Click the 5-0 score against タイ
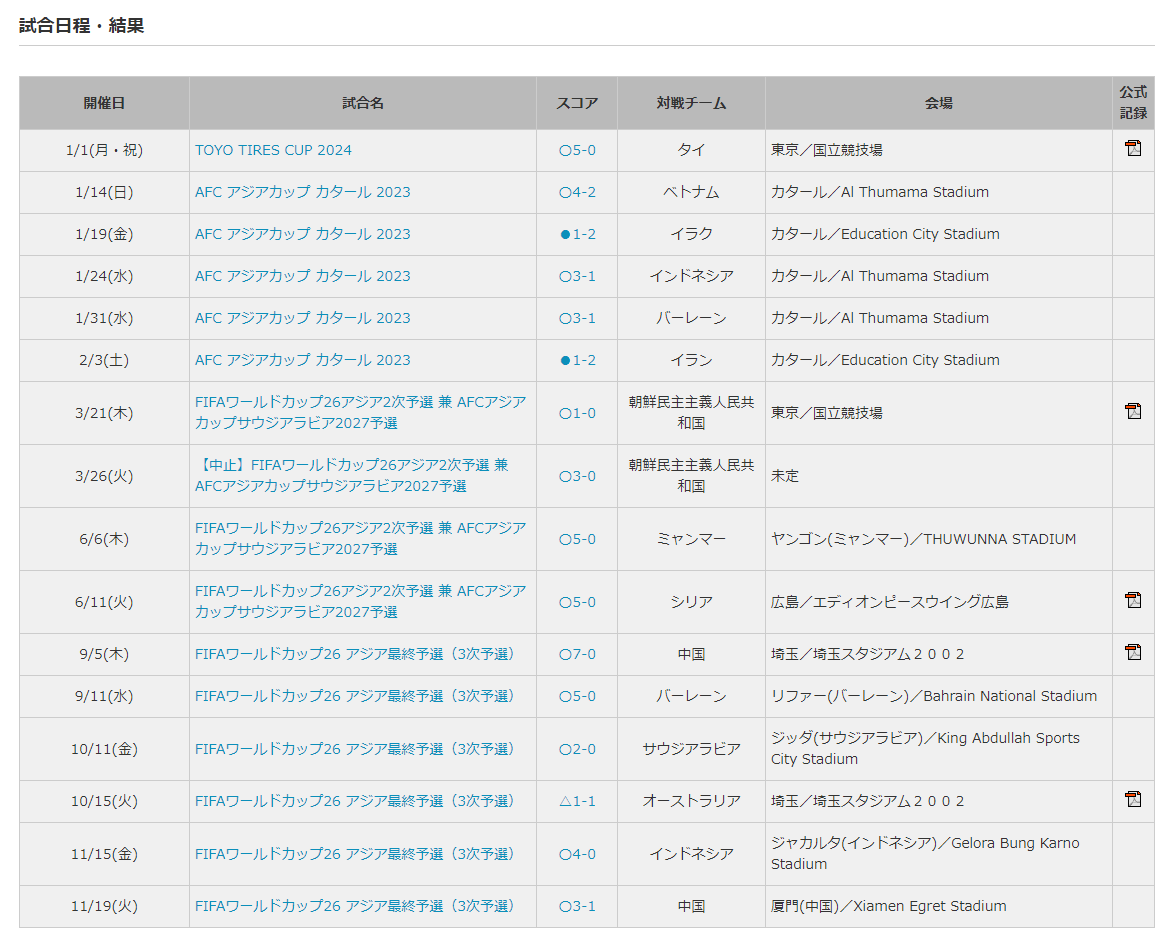This screenshot has width=1172, height=946. click(x=577, y=150)
